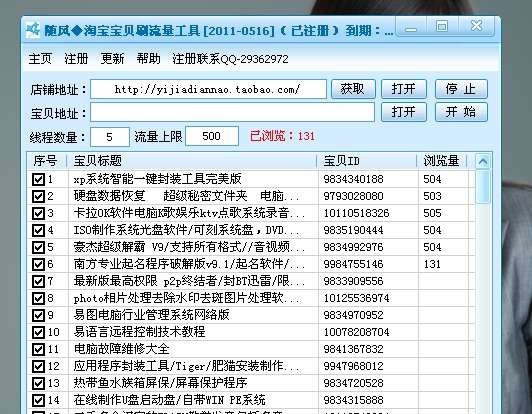Viewport: 532px width, 414px height.
Task: Uncheck row 12 应用程序封装工具 checkbox
Action: (x=38, y=366)
